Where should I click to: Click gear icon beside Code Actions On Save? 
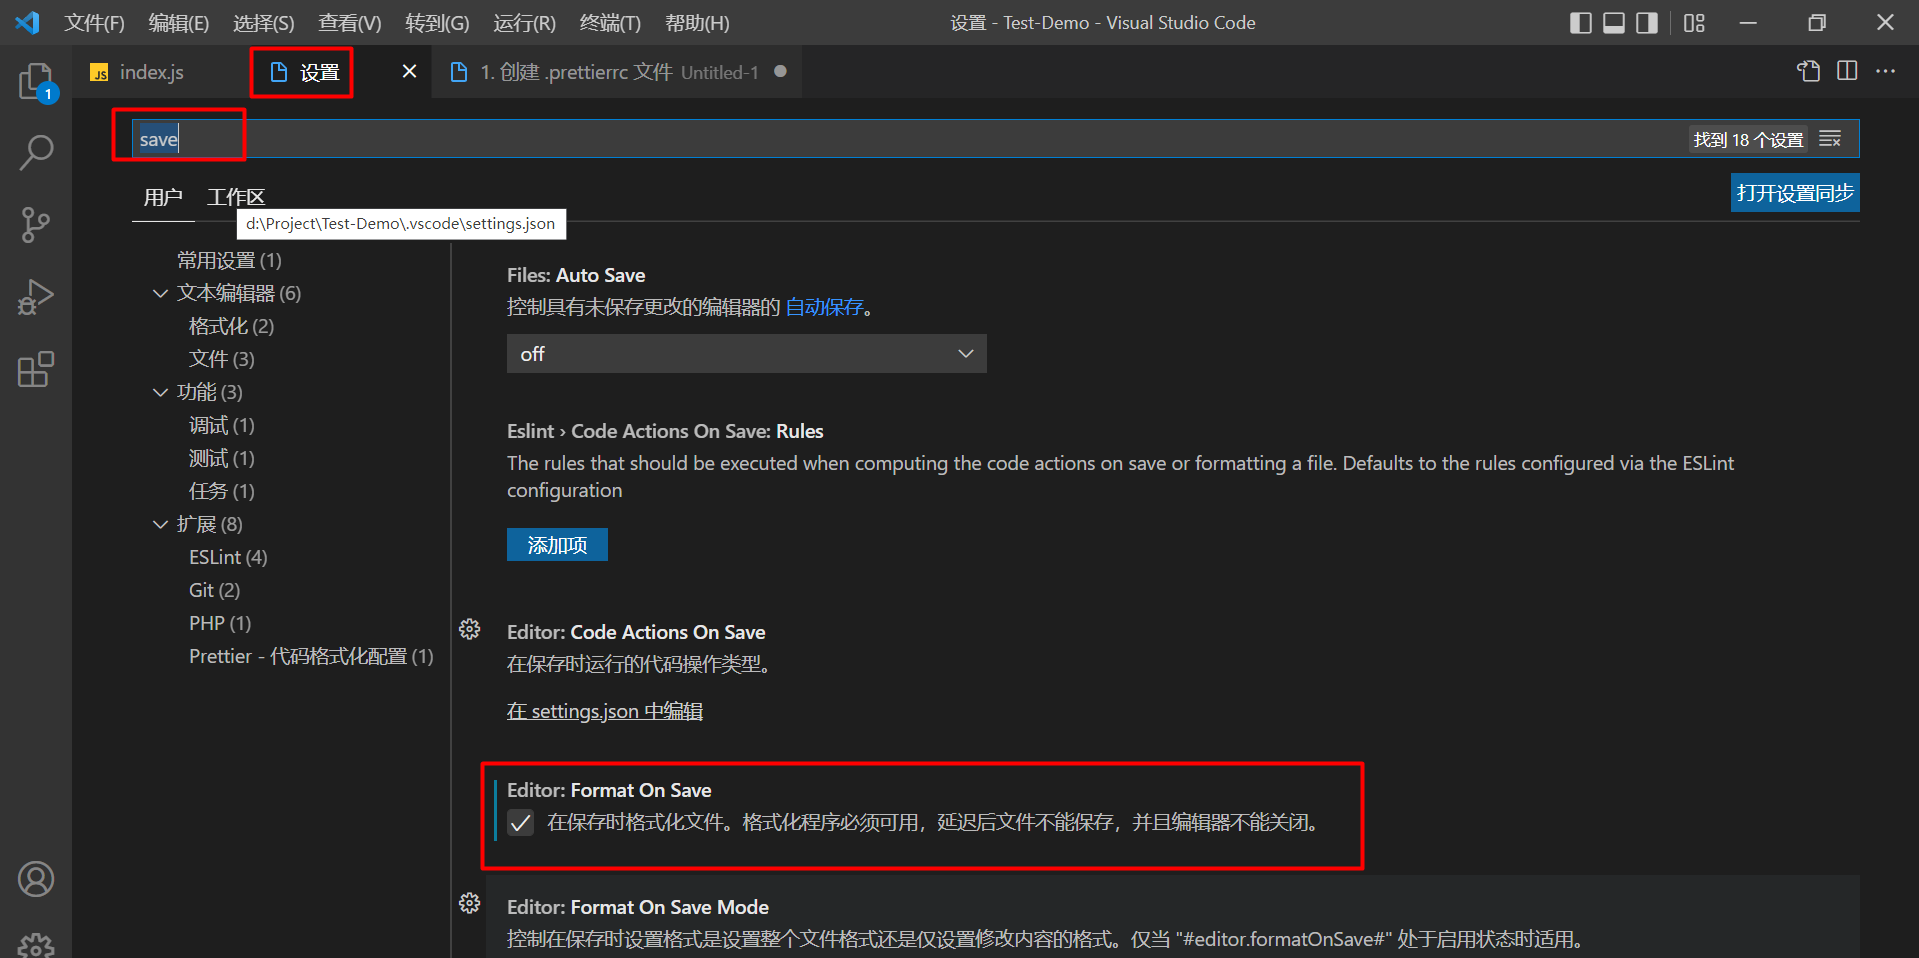(469, 629)
